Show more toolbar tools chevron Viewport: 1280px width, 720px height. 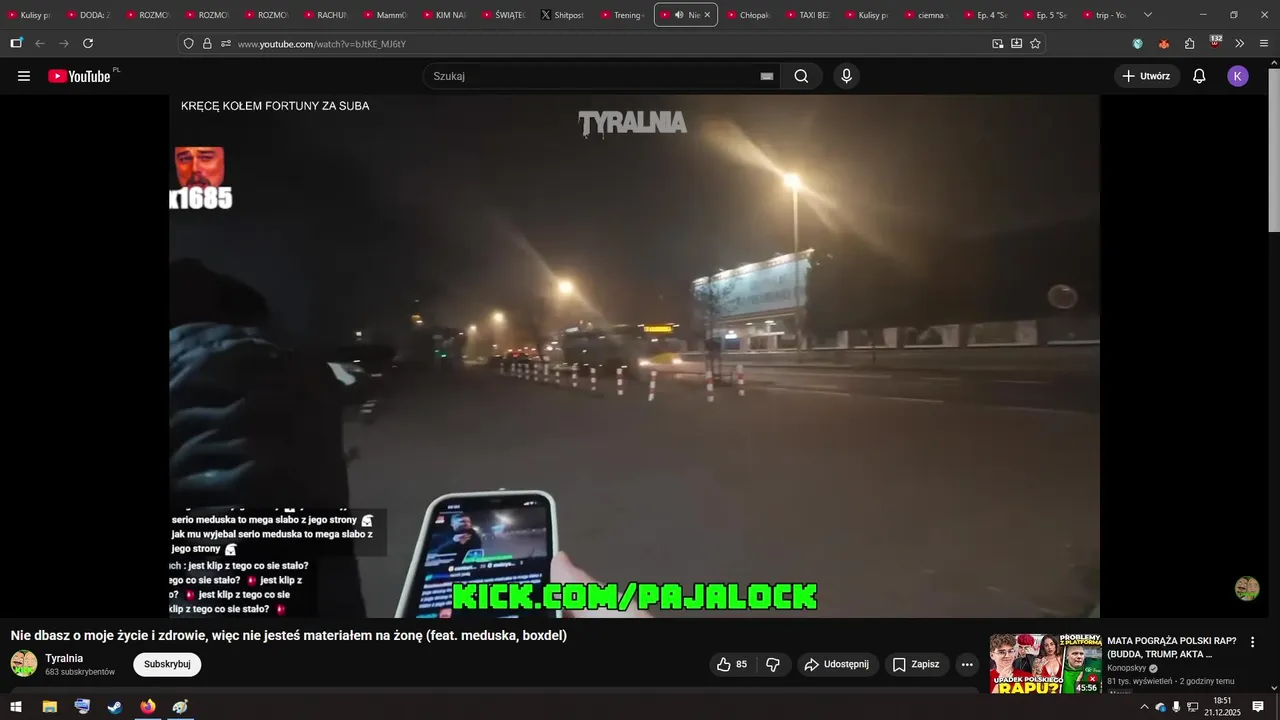(1239, 44)
